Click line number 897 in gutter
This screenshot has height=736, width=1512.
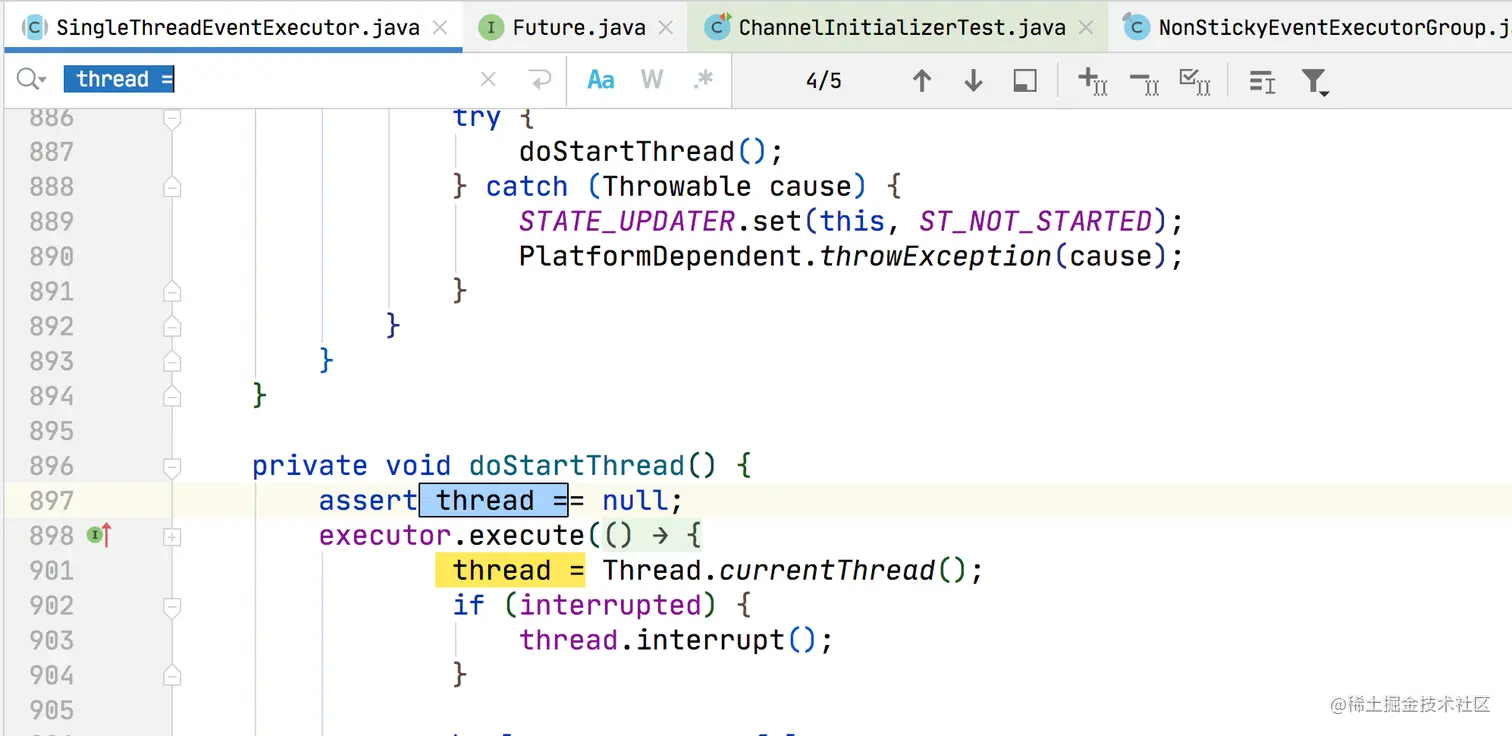[51, 500]
